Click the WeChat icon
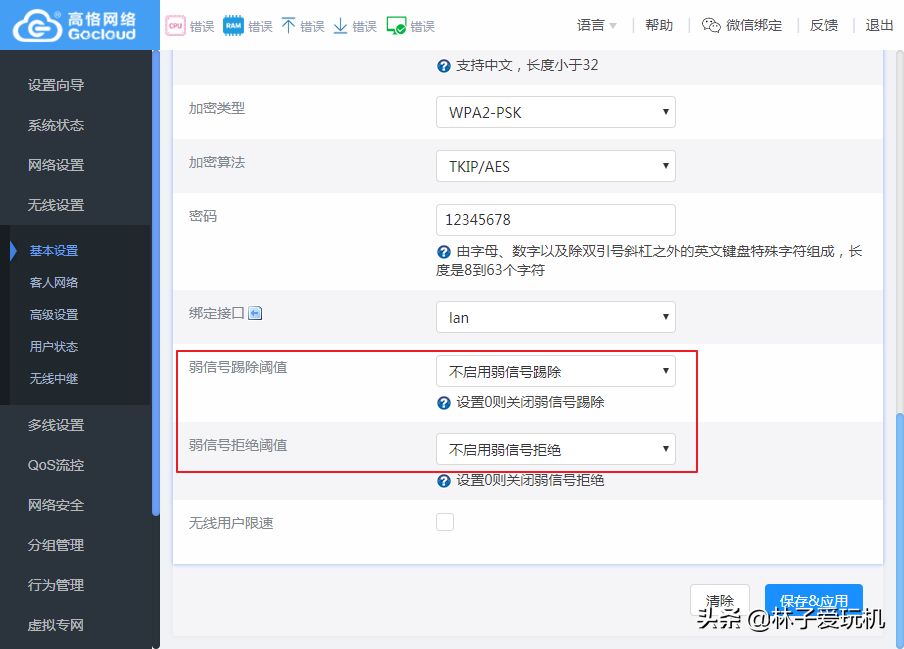Viewport: 904px width, 649px height. [711, 25]
